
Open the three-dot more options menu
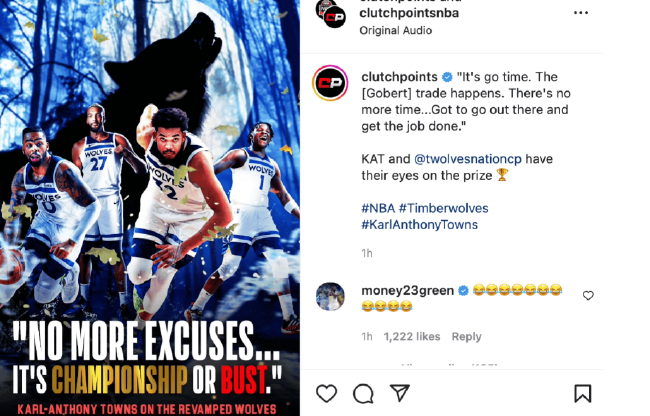coord(581,13)
